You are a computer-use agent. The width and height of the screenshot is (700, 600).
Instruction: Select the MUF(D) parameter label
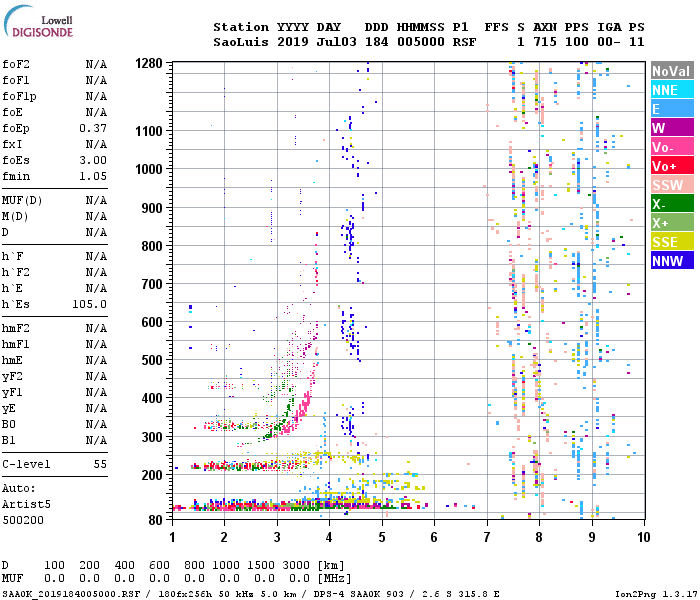22,200
